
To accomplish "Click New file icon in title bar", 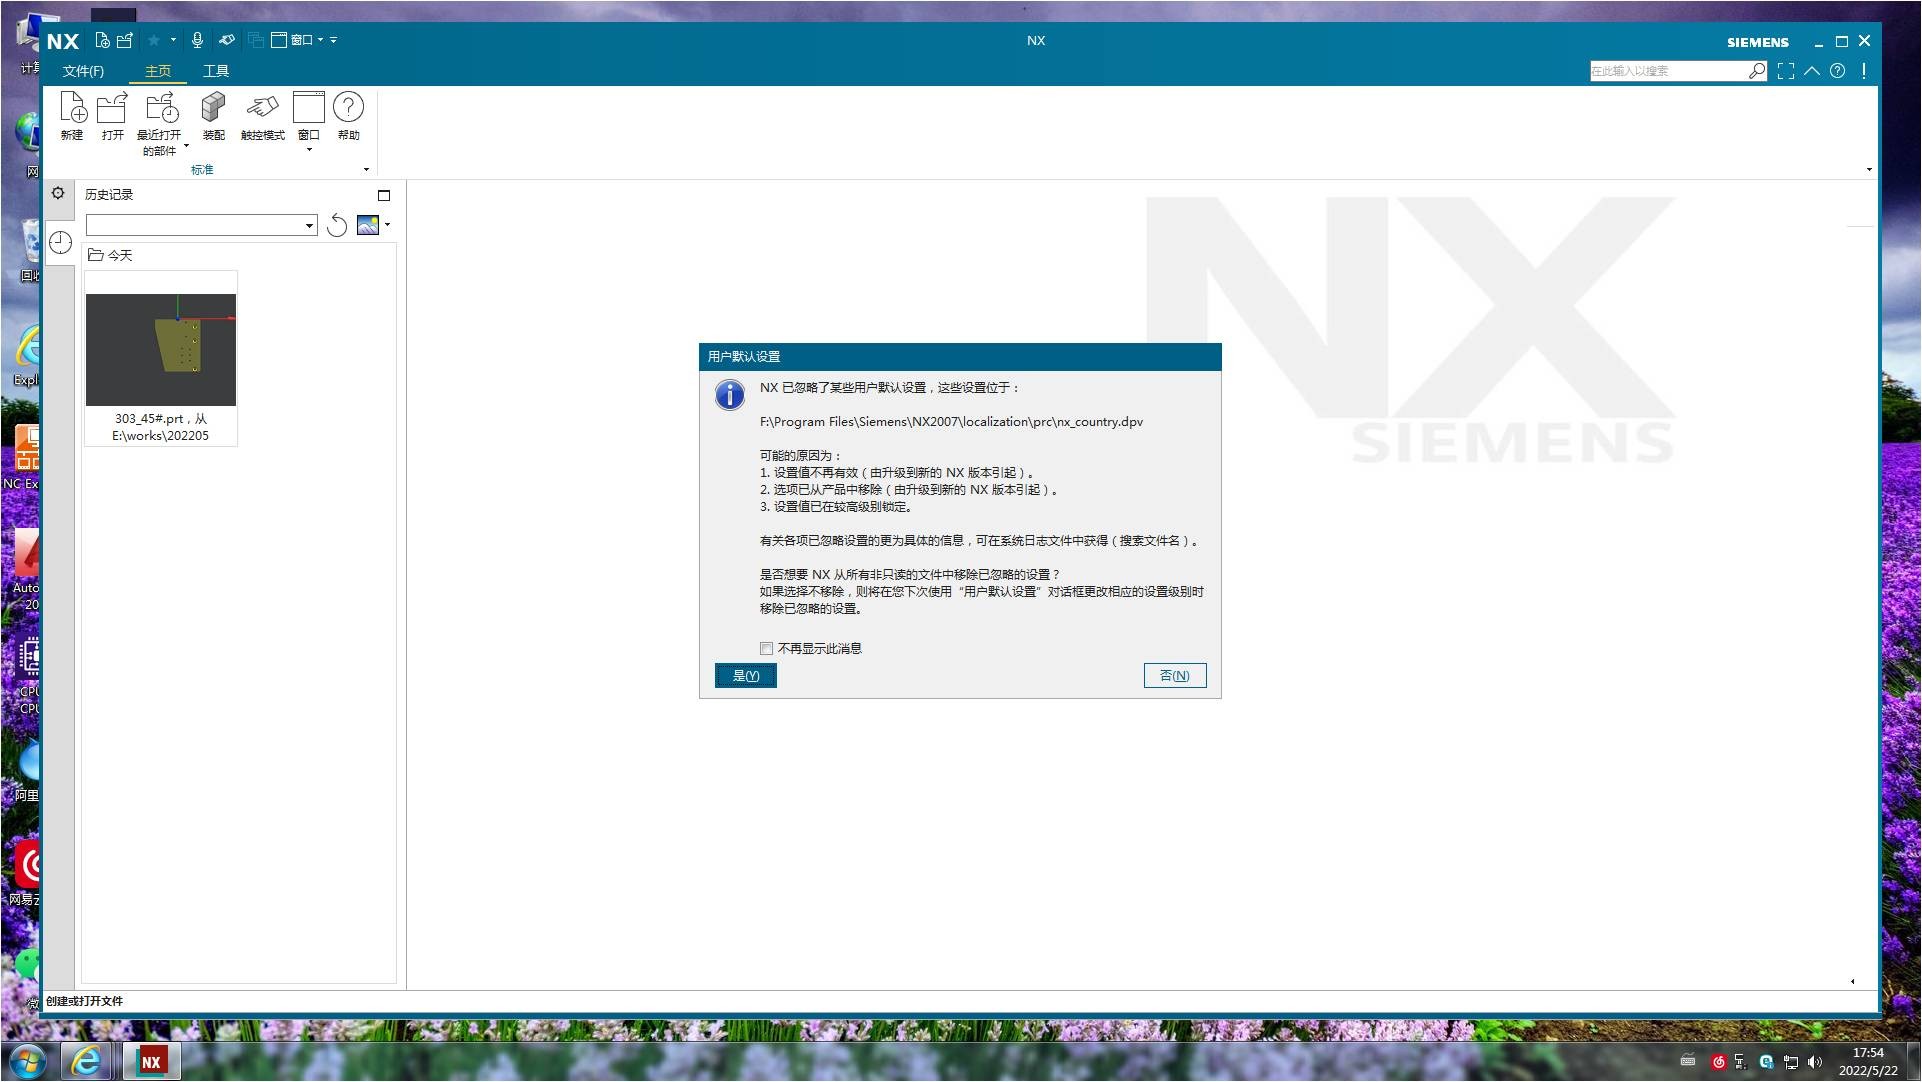I will (x=102, y=40).
